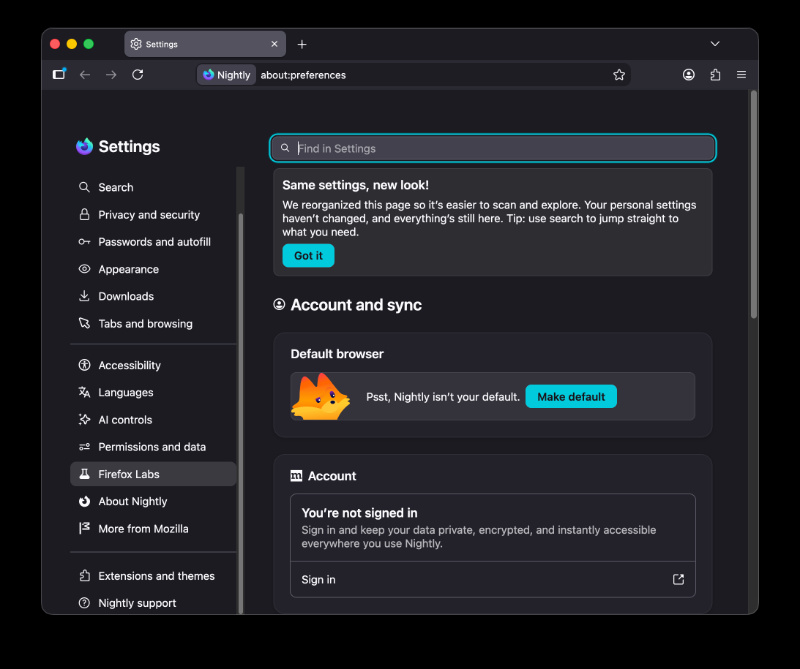Open the Extensions puzzle icon in toolbar

[715, 75]
